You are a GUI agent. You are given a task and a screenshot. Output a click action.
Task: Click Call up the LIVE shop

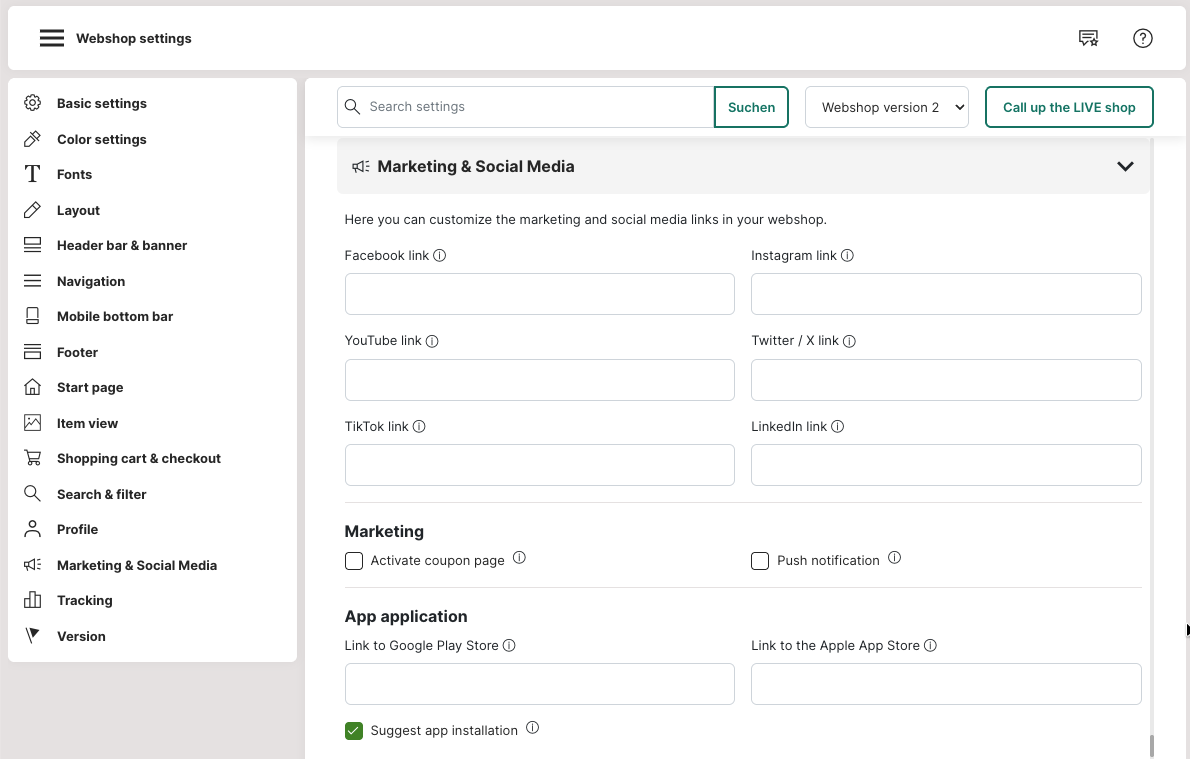click(x=1068, y=107)
